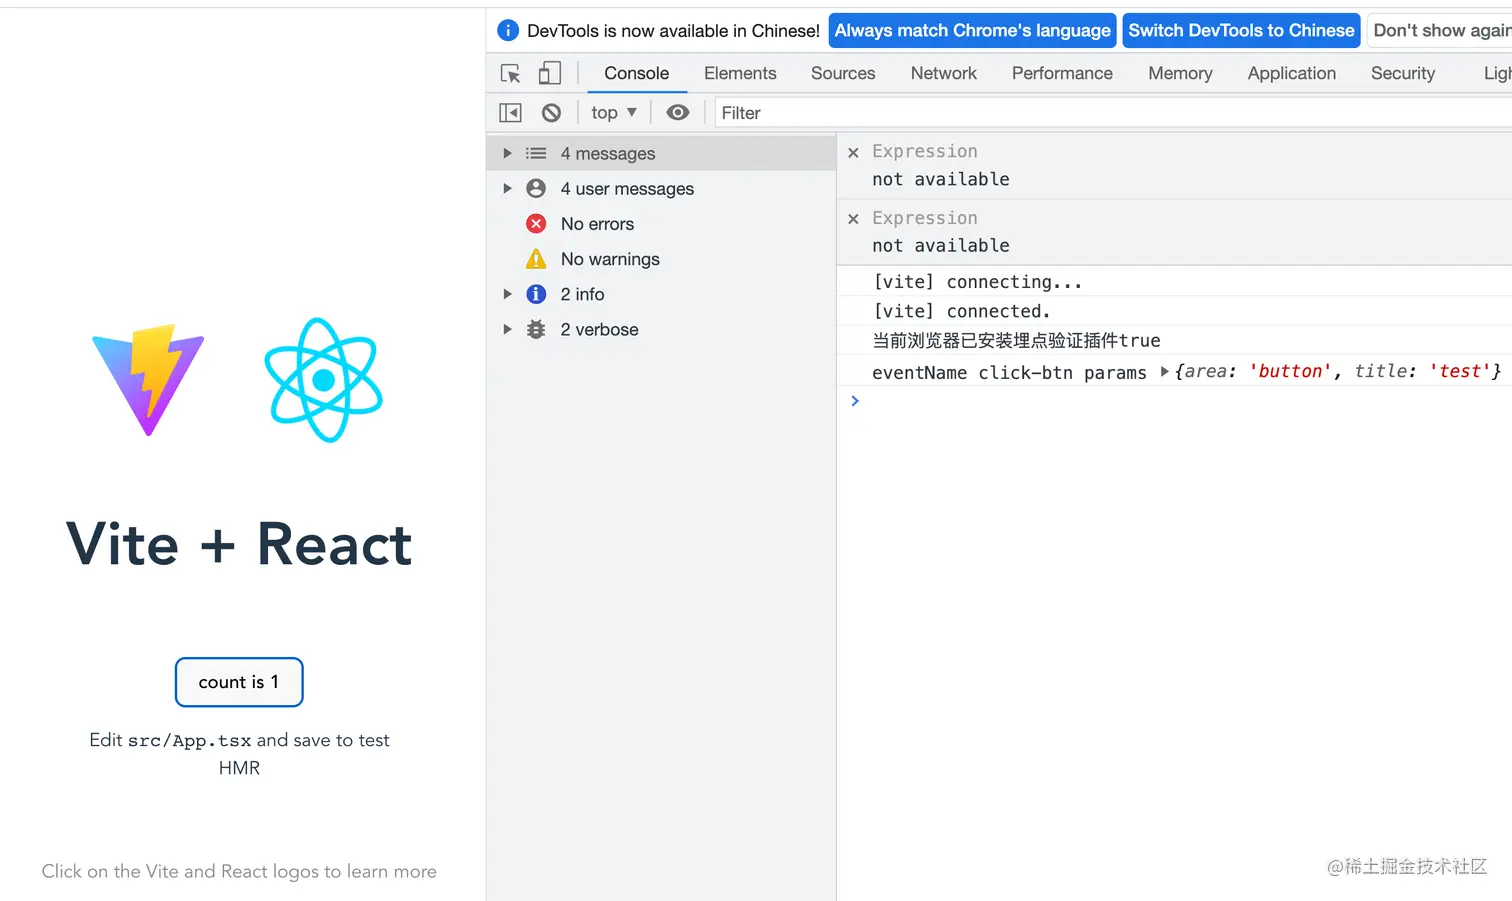Click the blue 2 info icon
The height and width of the screenshot is (901, 1512).
536,294
